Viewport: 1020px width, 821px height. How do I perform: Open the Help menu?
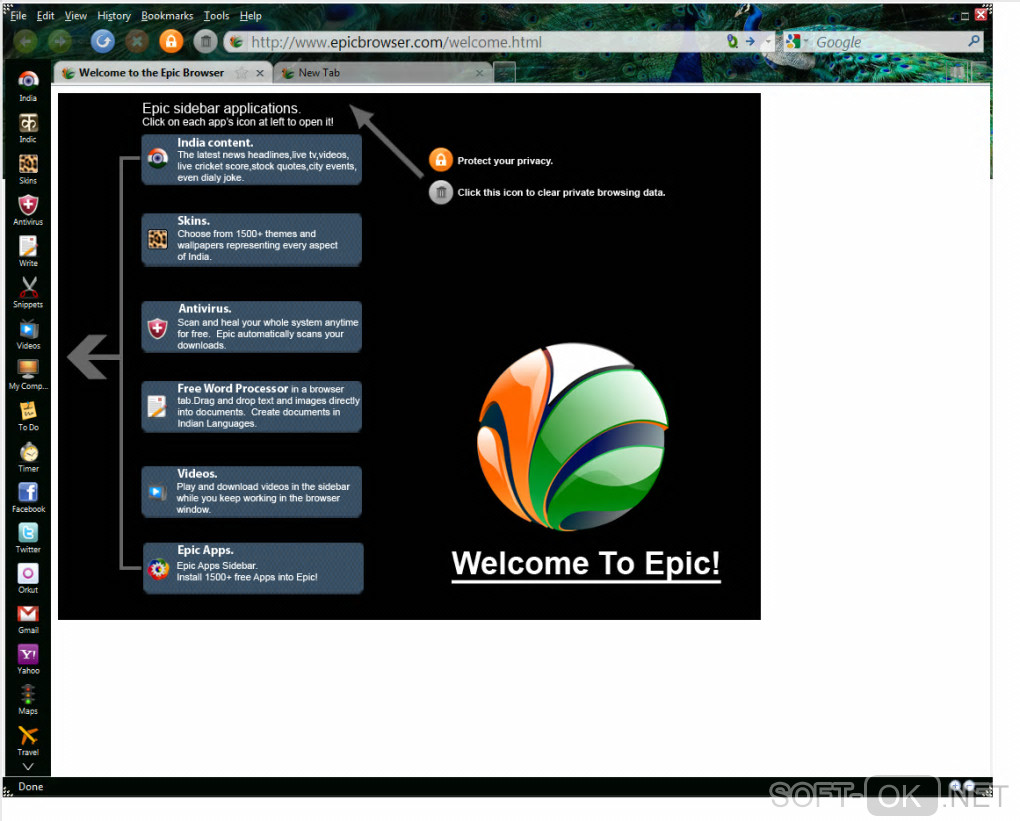click(250, 16)
